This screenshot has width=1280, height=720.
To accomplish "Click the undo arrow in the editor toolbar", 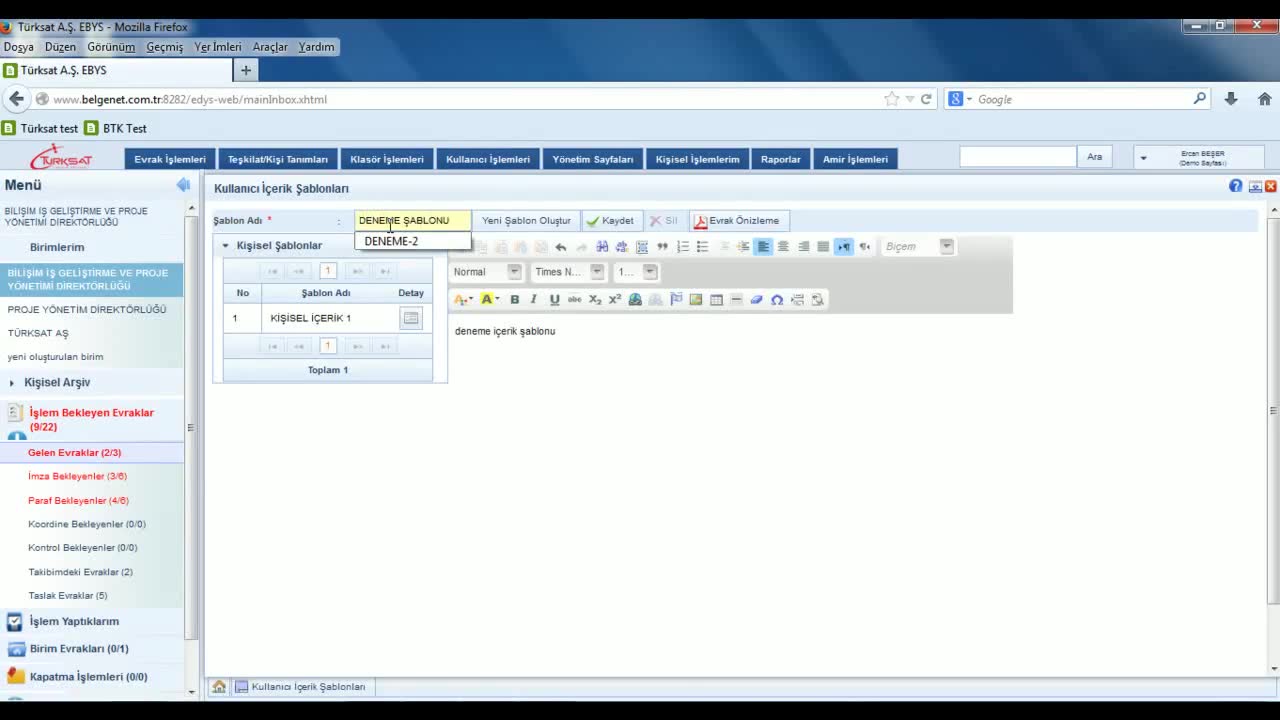I will [x=561, y=247].
